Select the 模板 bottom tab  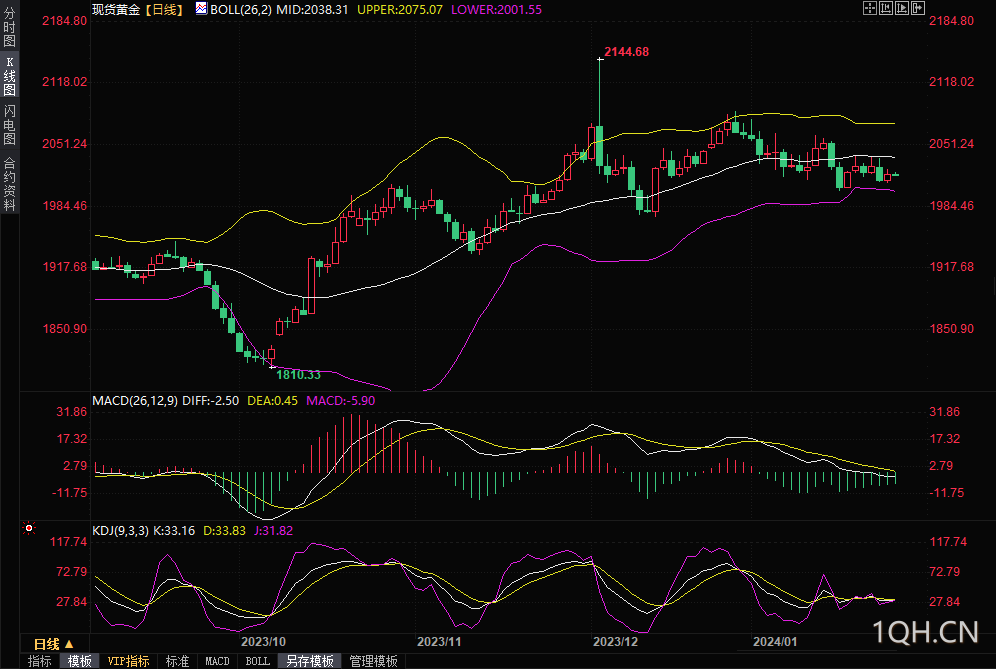click(79, 661)
